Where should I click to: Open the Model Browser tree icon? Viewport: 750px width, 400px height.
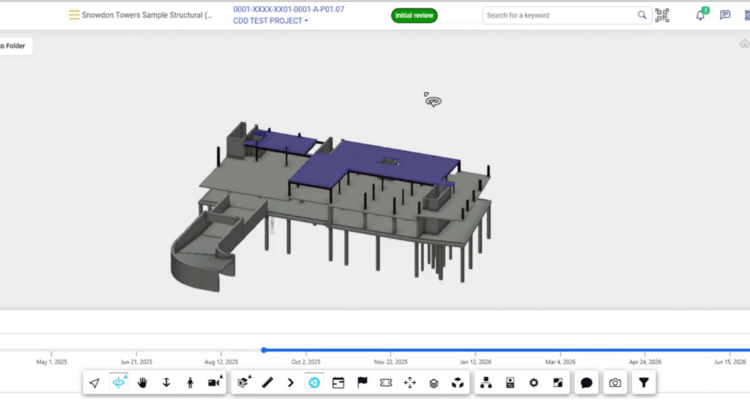click(x=486, y=382)
